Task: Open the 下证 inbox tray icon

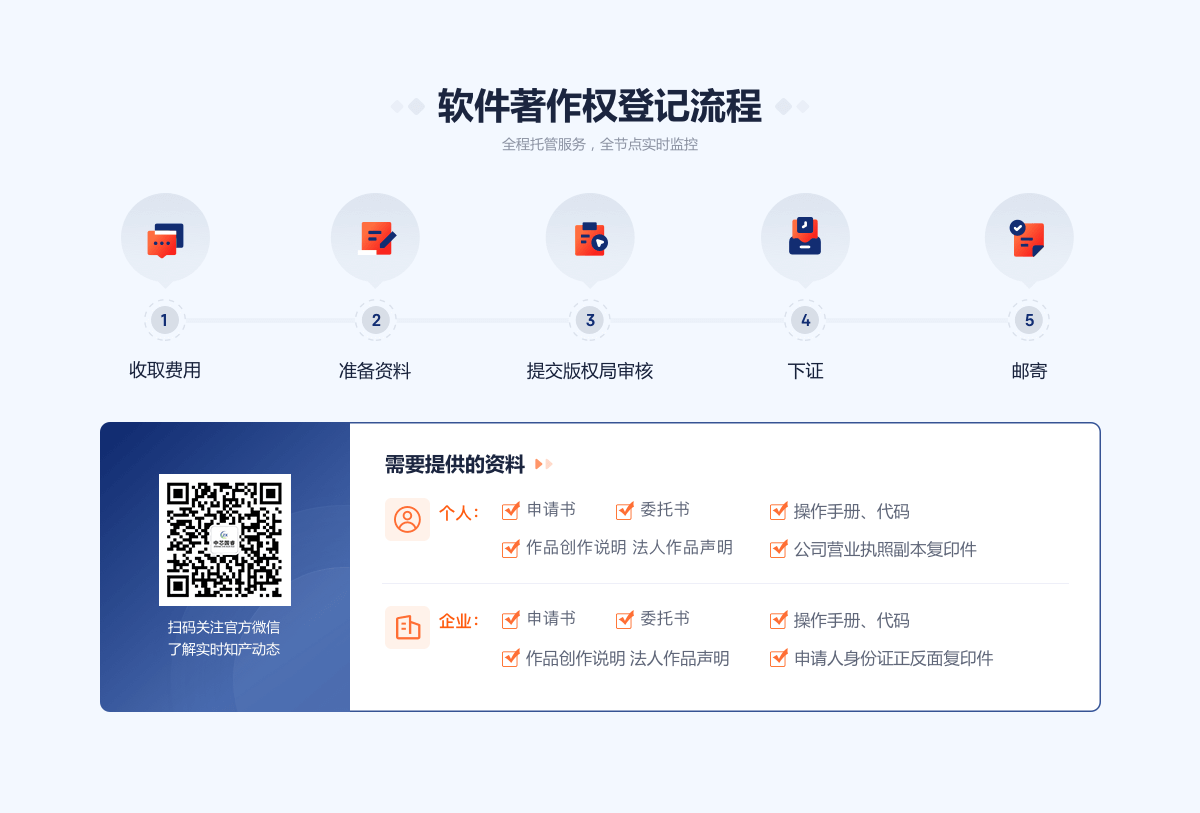Action: (x=805, y=236)
